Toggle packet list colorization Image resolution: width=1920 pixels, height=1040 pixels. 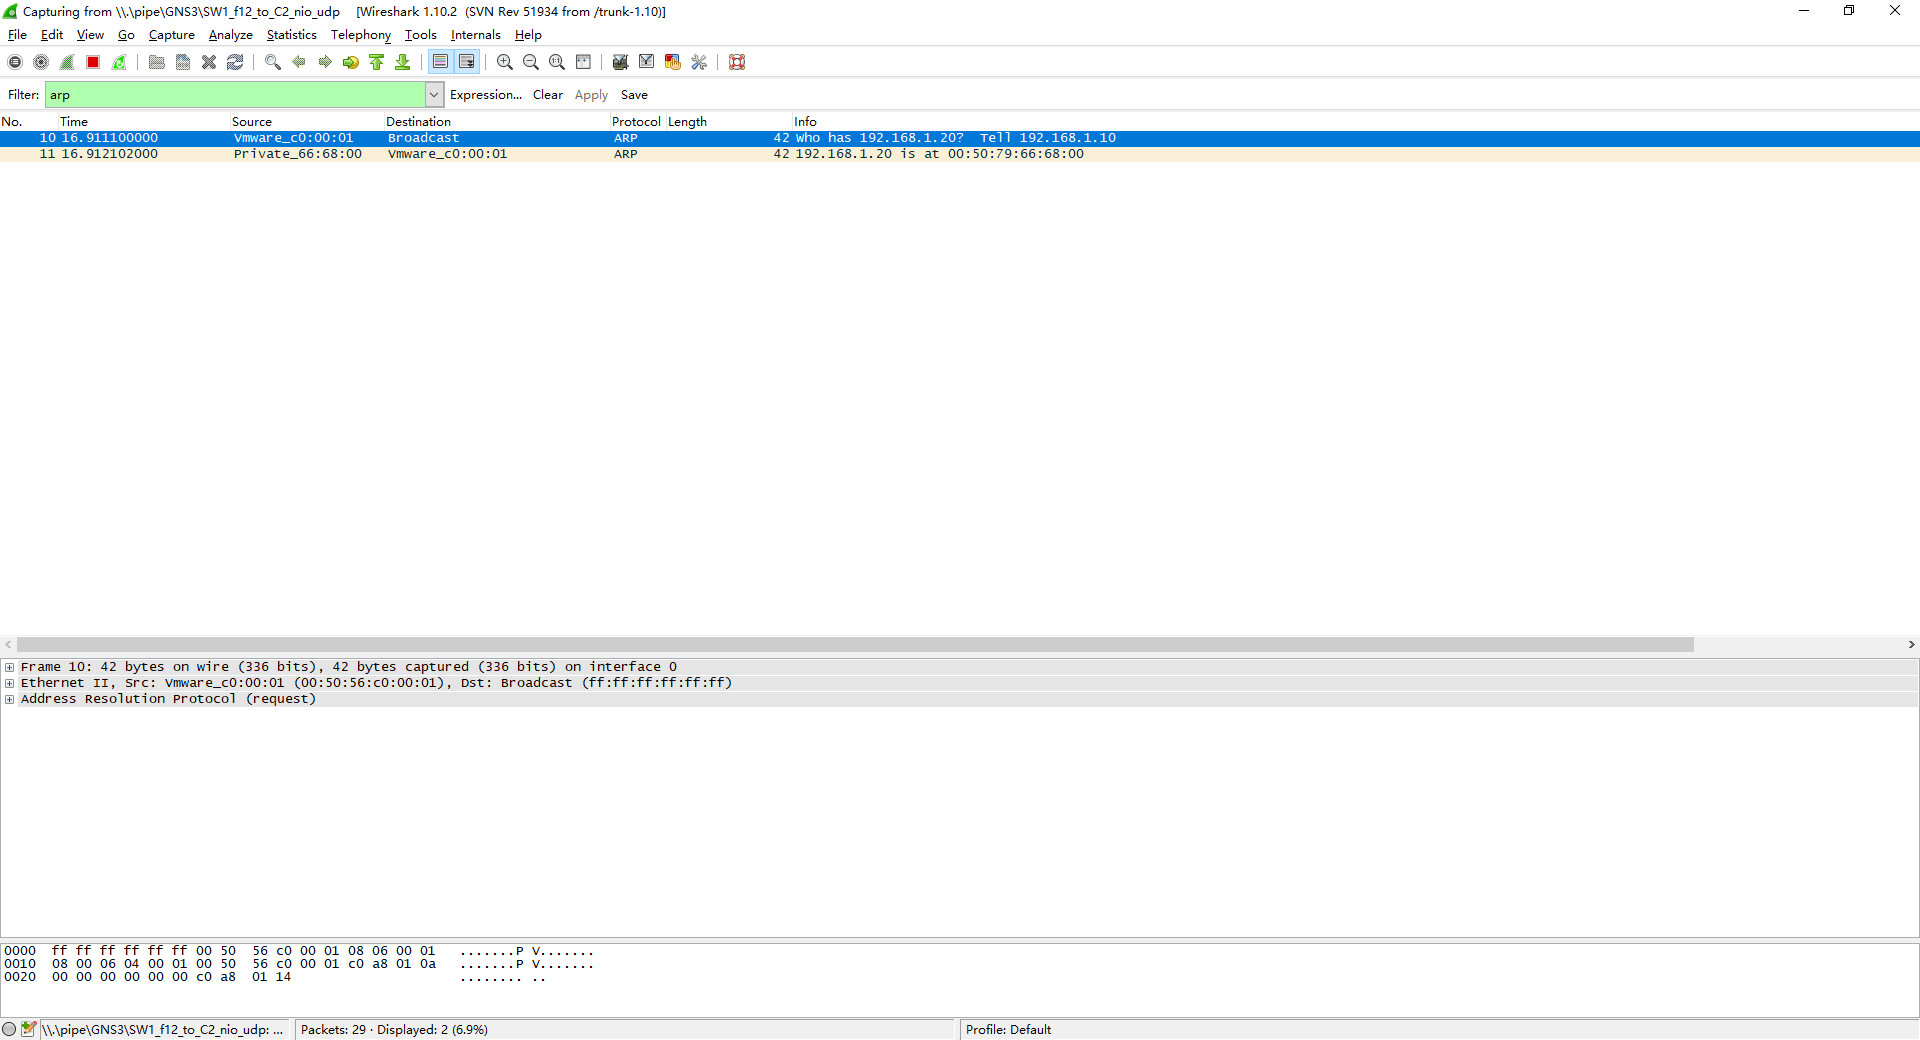pyautogui.click(x=441, y=62)
